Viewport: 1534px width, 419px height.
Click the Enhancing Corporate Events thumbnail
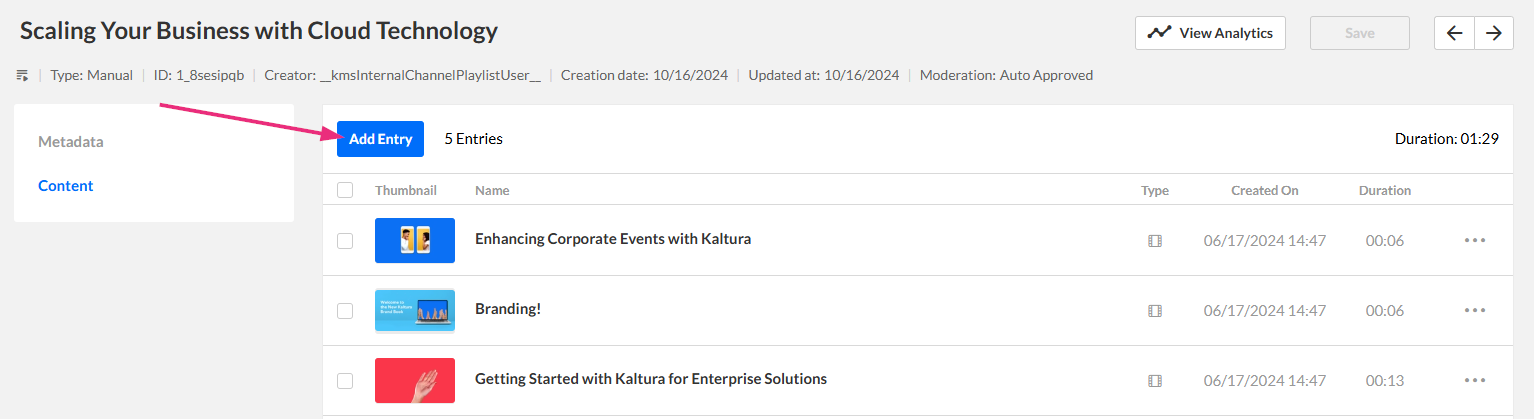pyautogui.click(x=415, y=240)
